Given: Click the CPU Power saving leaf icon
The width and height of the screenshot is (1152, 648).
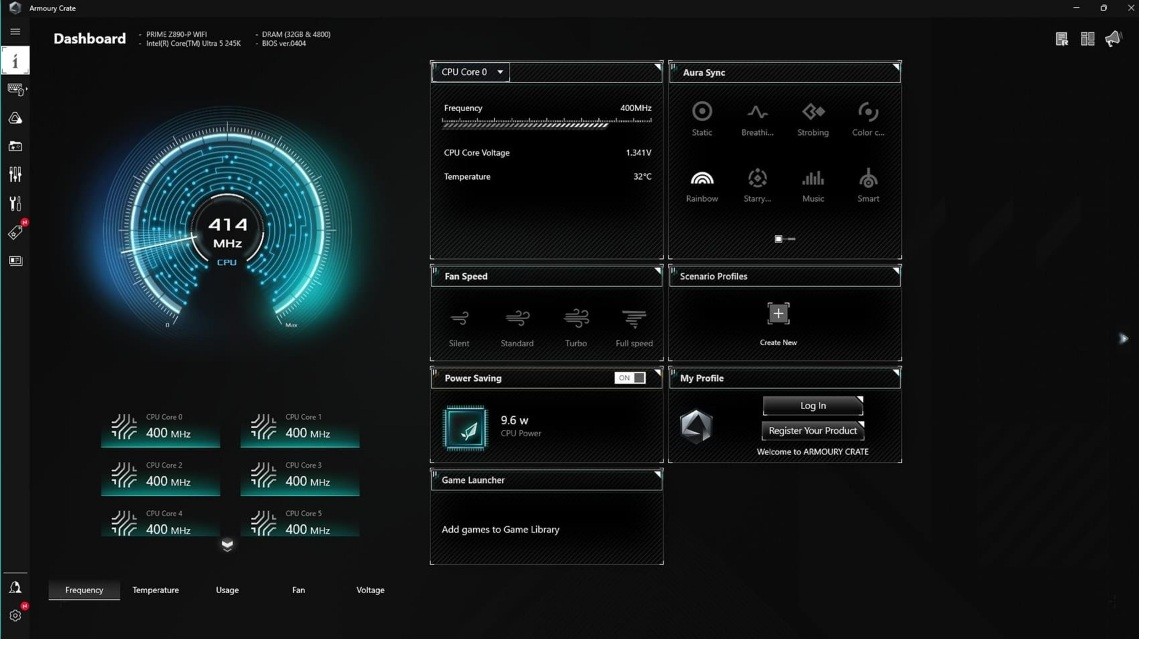Looking at the screenshot, I should click(465, 428).
